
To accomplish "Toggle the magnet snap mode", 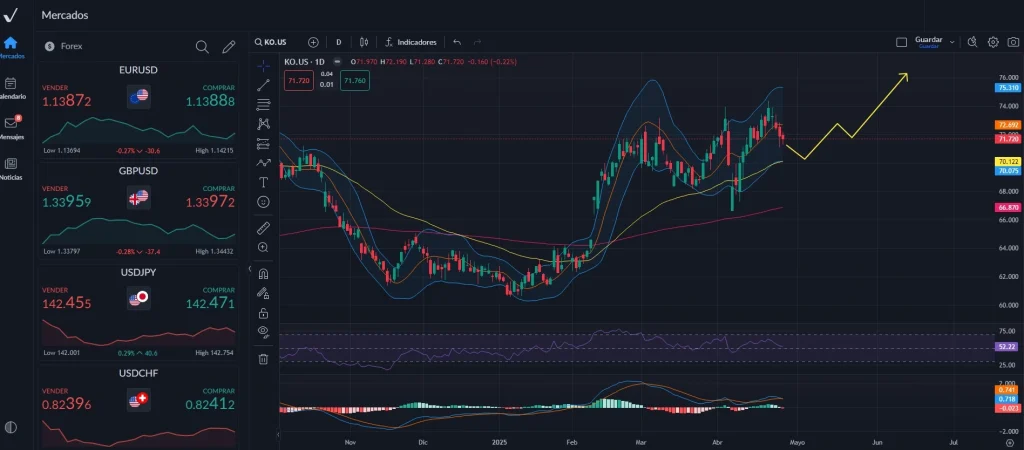I will coord(263,273).
